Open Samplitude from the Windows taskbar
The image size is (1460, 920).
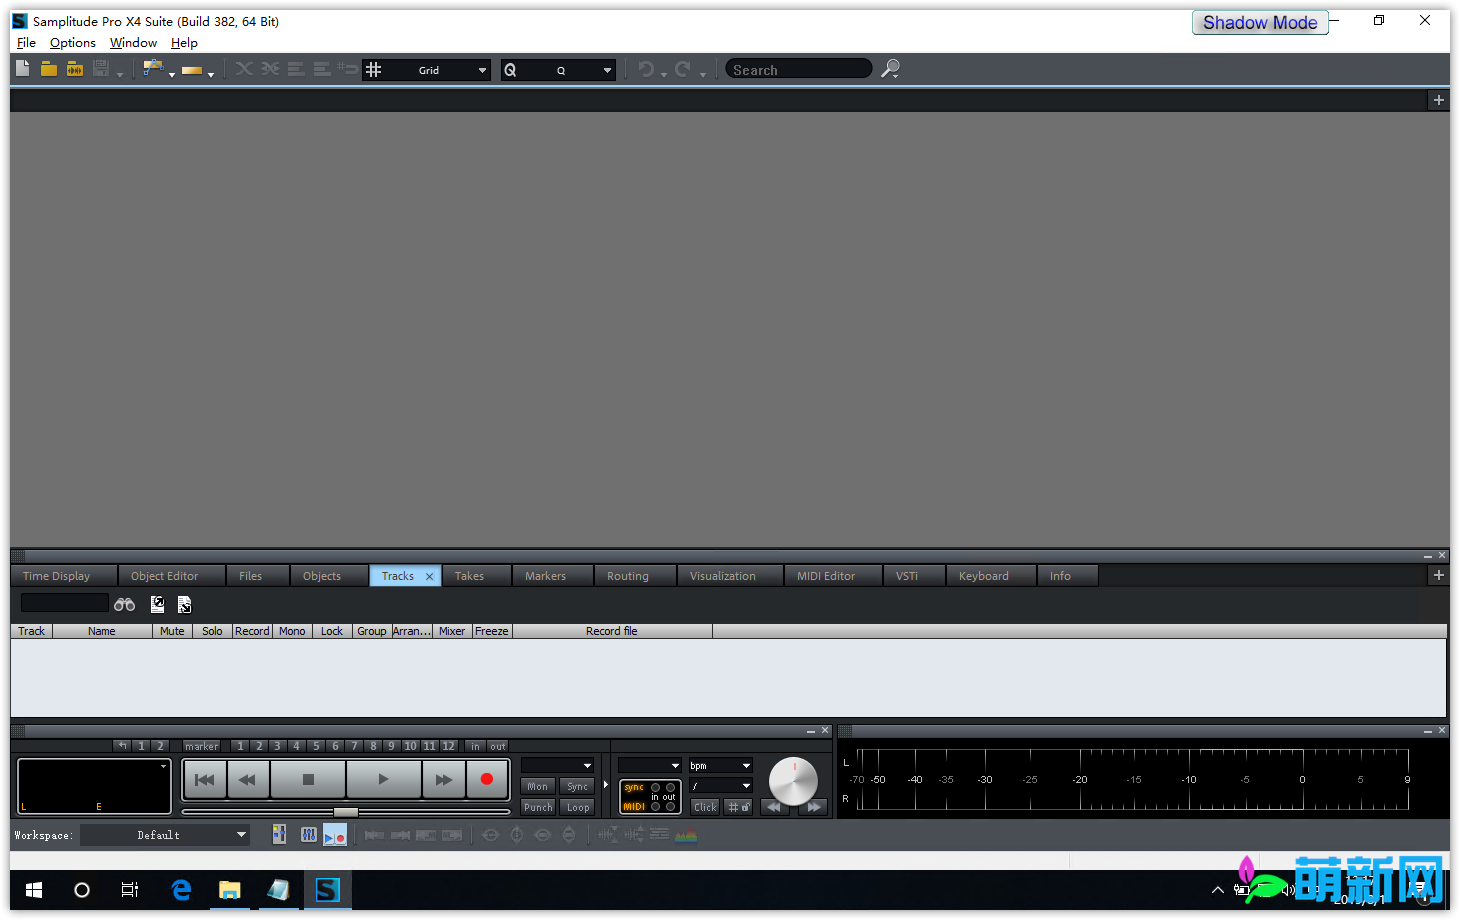327,889
